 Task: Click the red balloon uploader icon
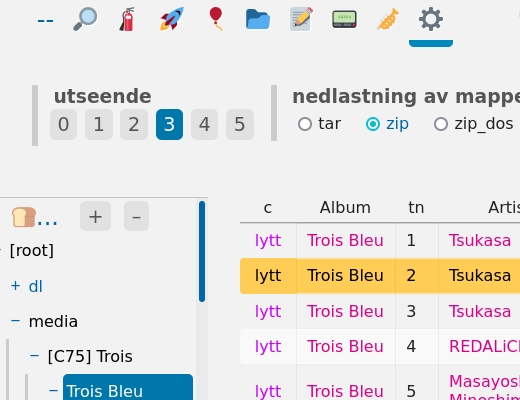click(x=216, y=19)
